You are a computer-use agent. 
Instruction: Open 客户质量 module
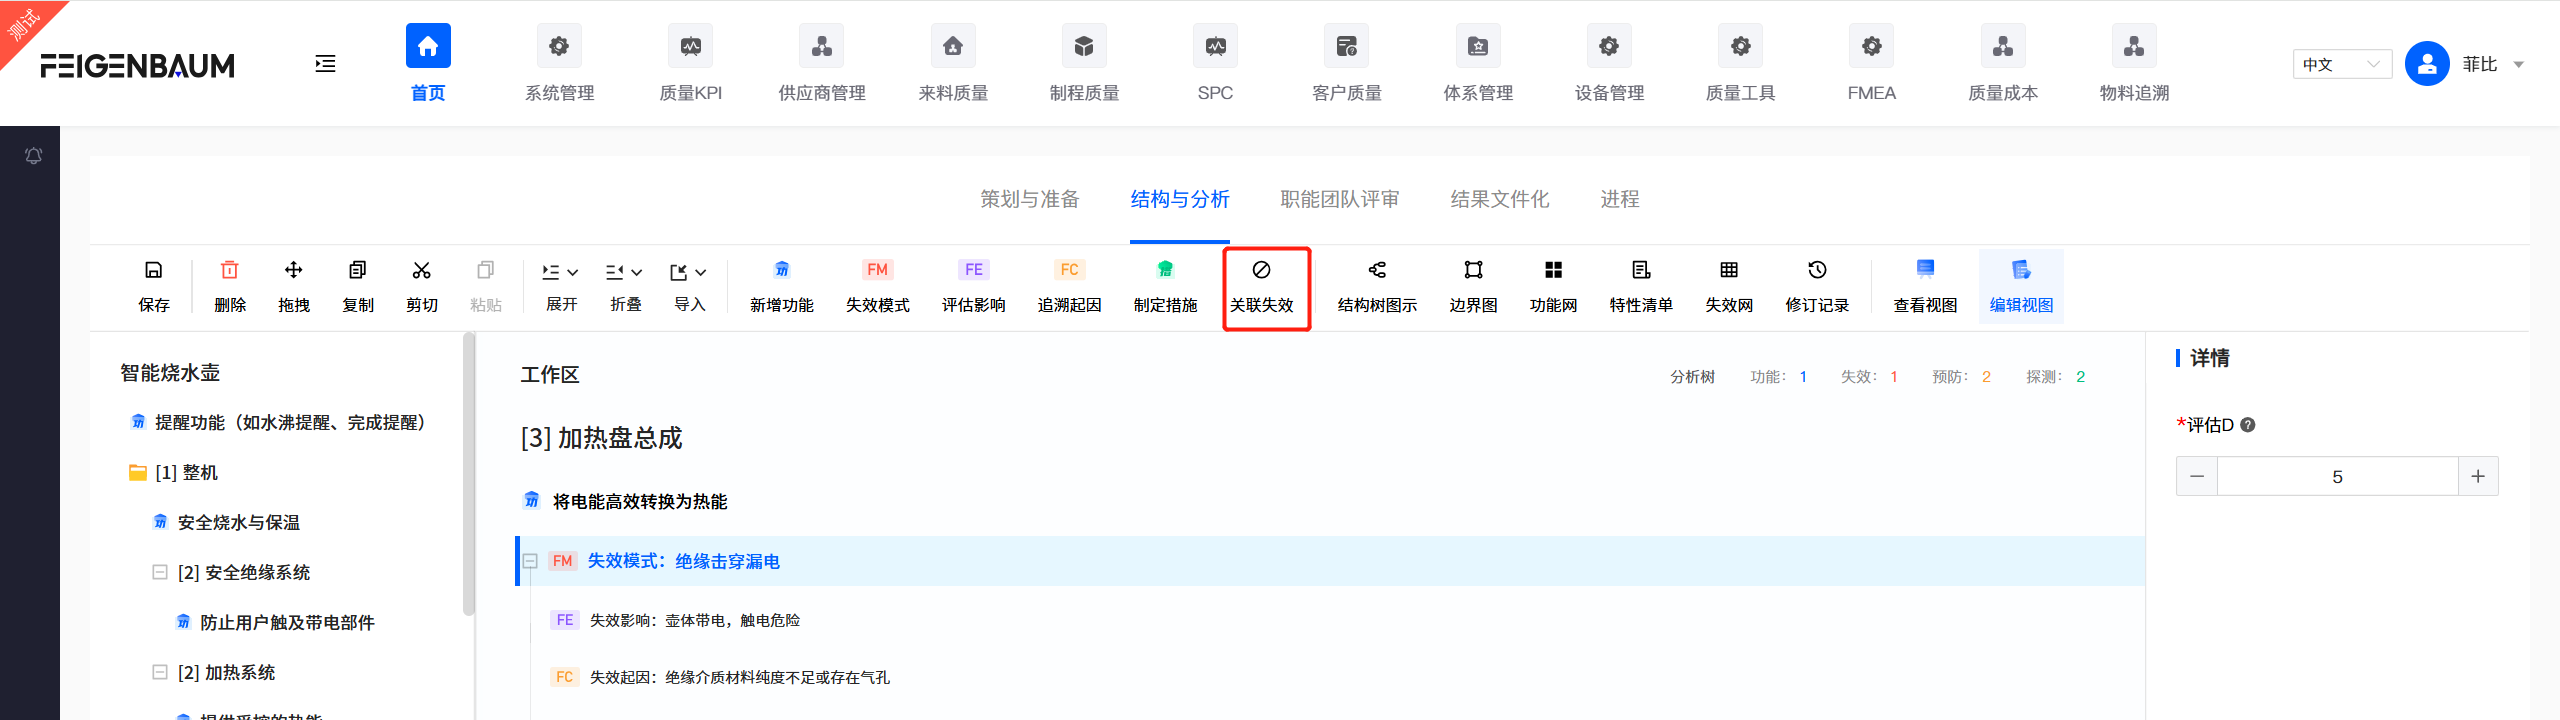click(x=1346, y=65)
